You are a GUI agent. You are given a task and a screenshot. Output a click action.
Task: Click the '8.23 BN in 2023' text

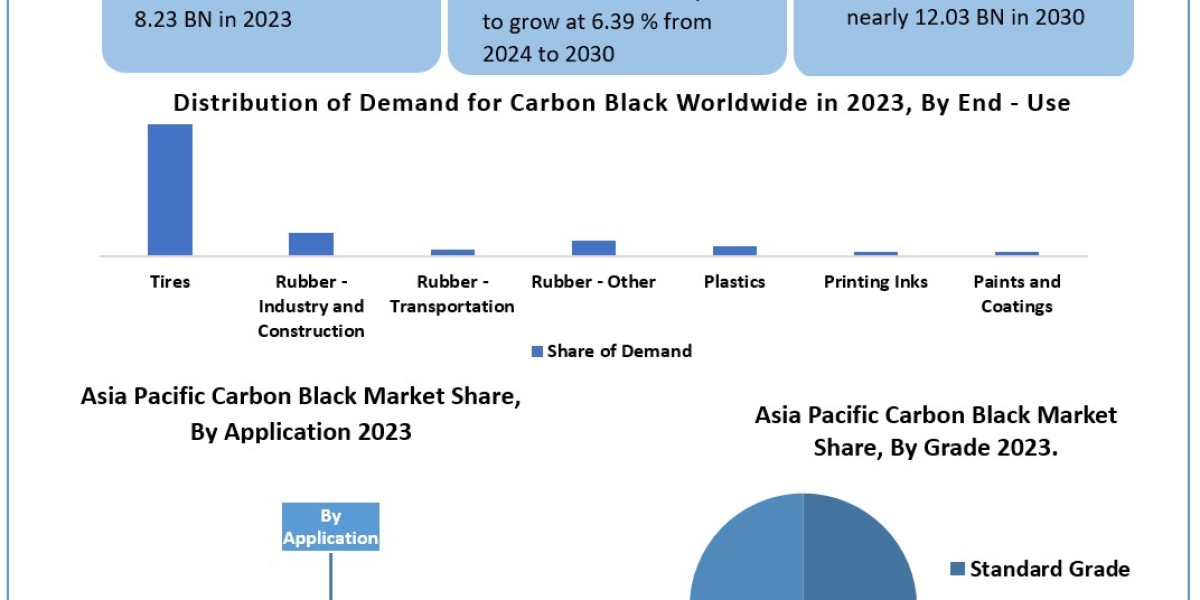(x=213, y=19)
